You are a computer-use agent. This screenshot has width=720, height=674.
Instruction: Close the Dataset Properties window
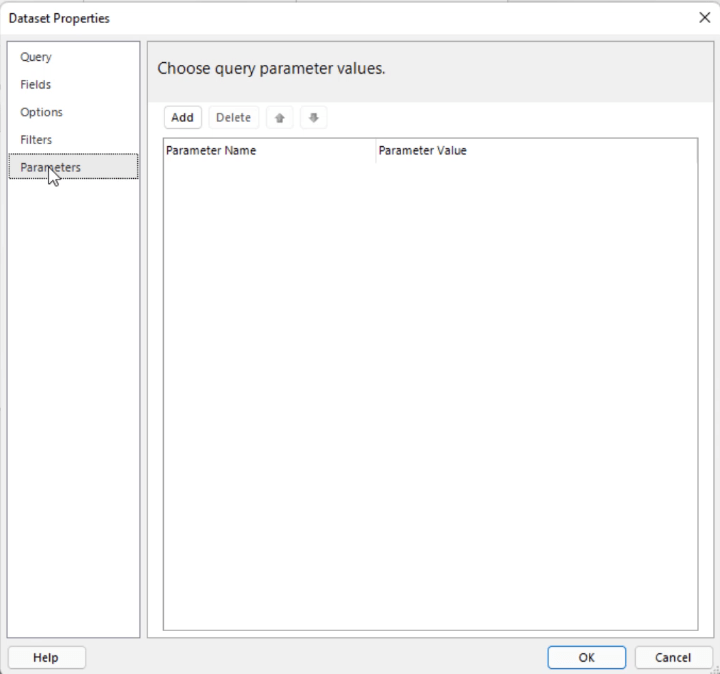(704, 18)
